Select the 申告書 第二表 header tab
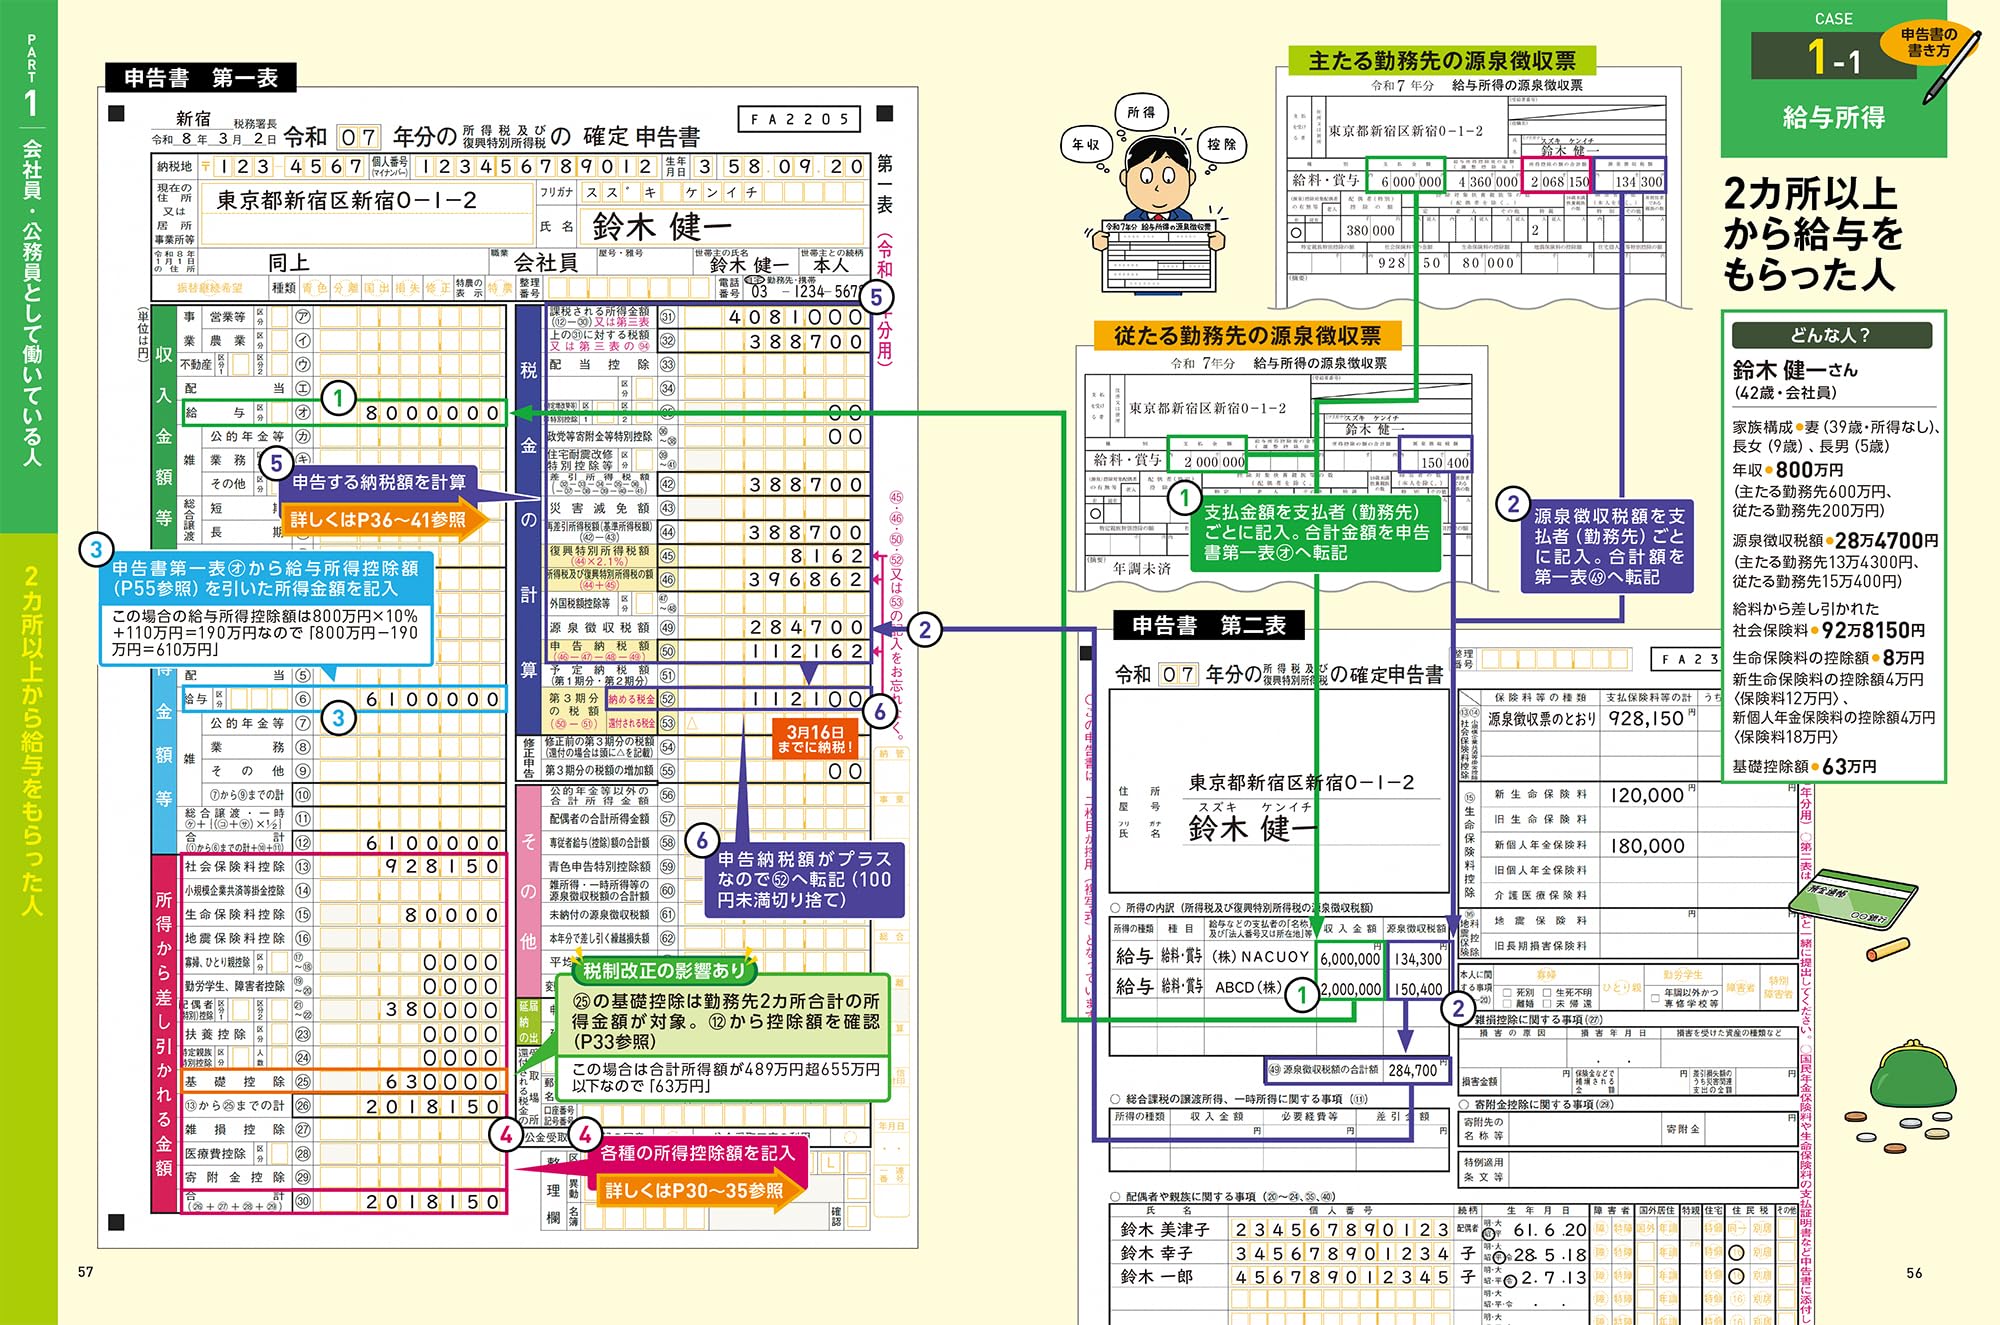This screenshot has width=2000, height=1325. 1209,626
